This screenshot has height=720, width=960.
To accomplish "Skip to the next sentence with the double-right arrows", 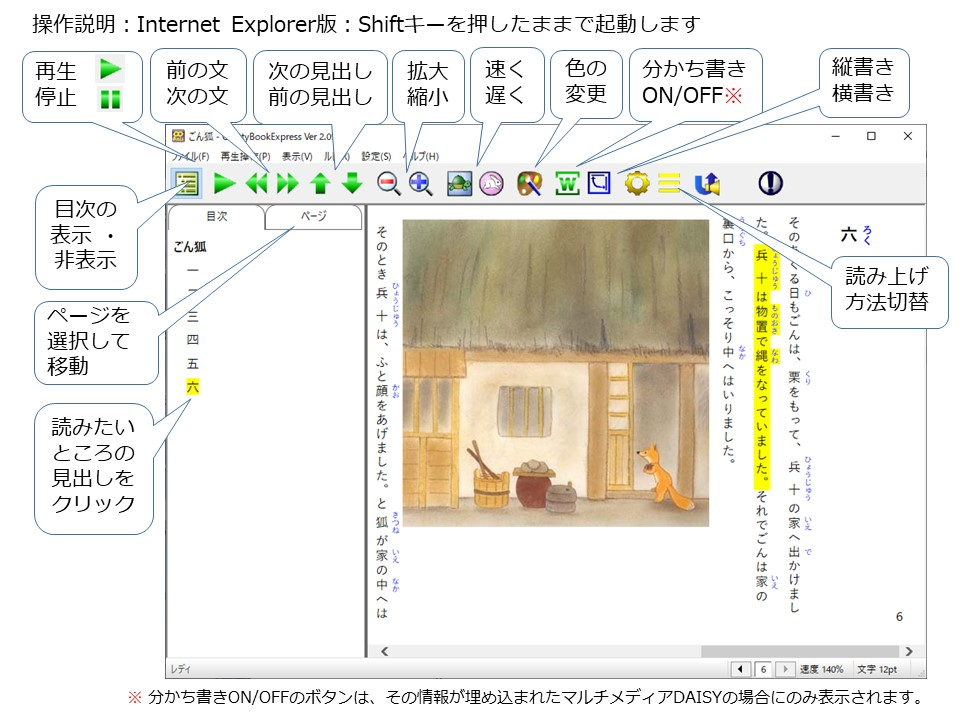I will coord(287,183).
